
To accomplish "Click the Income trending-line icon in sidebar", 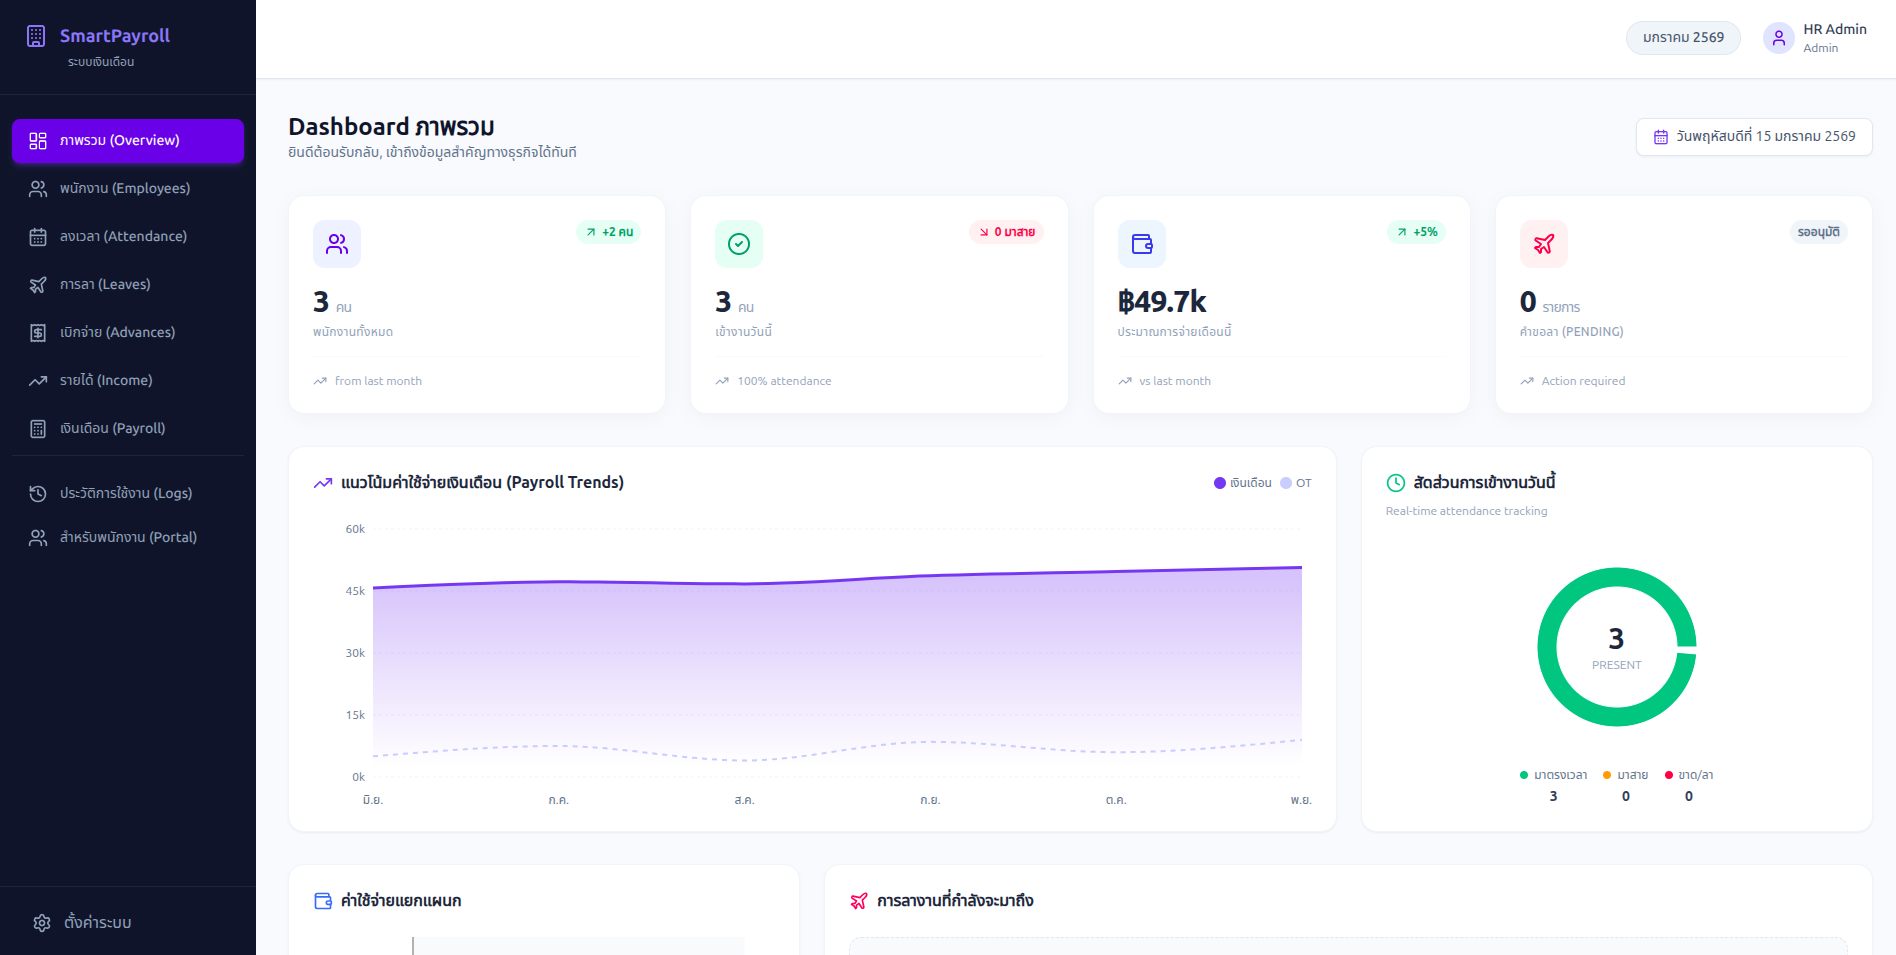I will coord(38,381).
